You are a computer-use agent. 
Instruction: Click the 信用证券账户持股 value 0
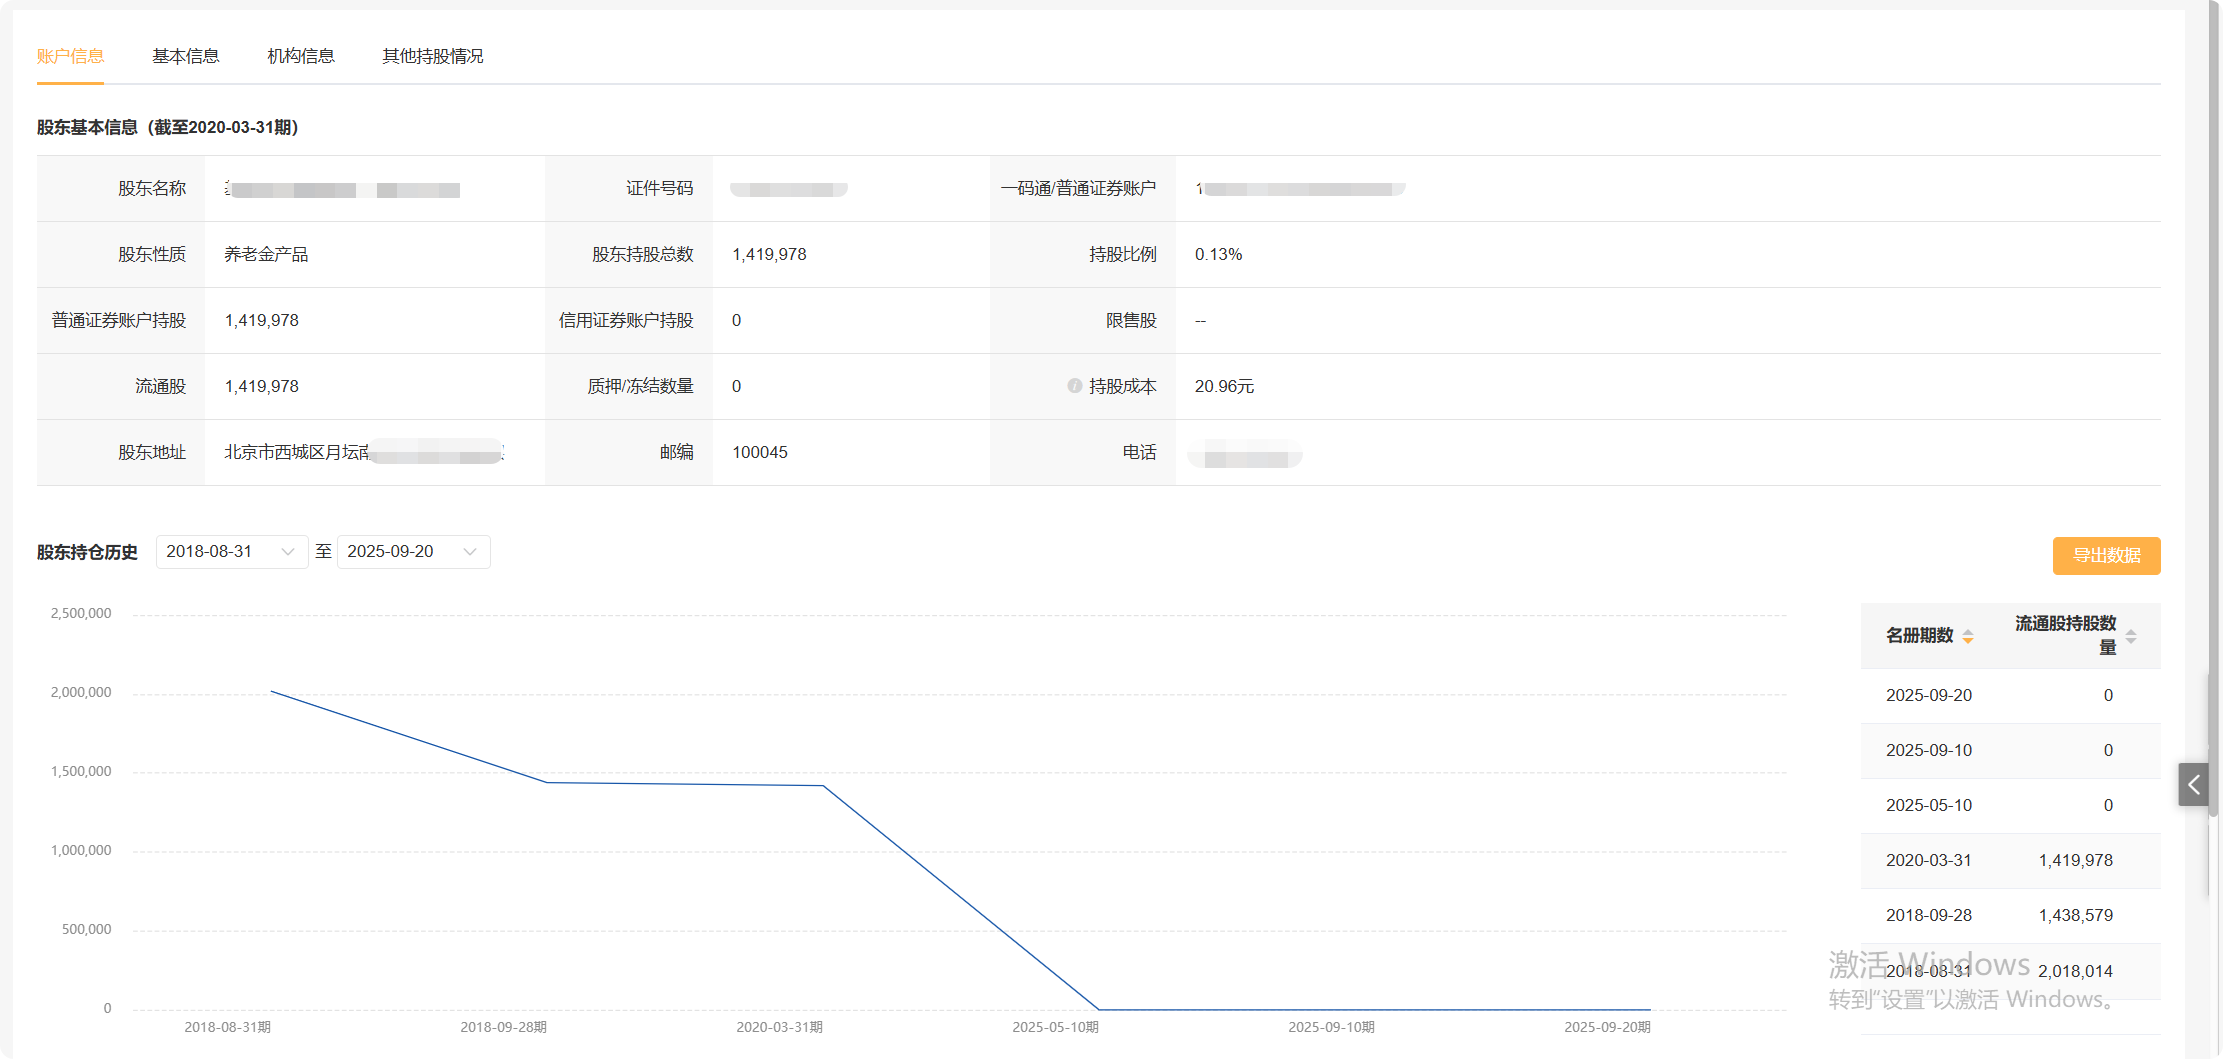[737, 321]
